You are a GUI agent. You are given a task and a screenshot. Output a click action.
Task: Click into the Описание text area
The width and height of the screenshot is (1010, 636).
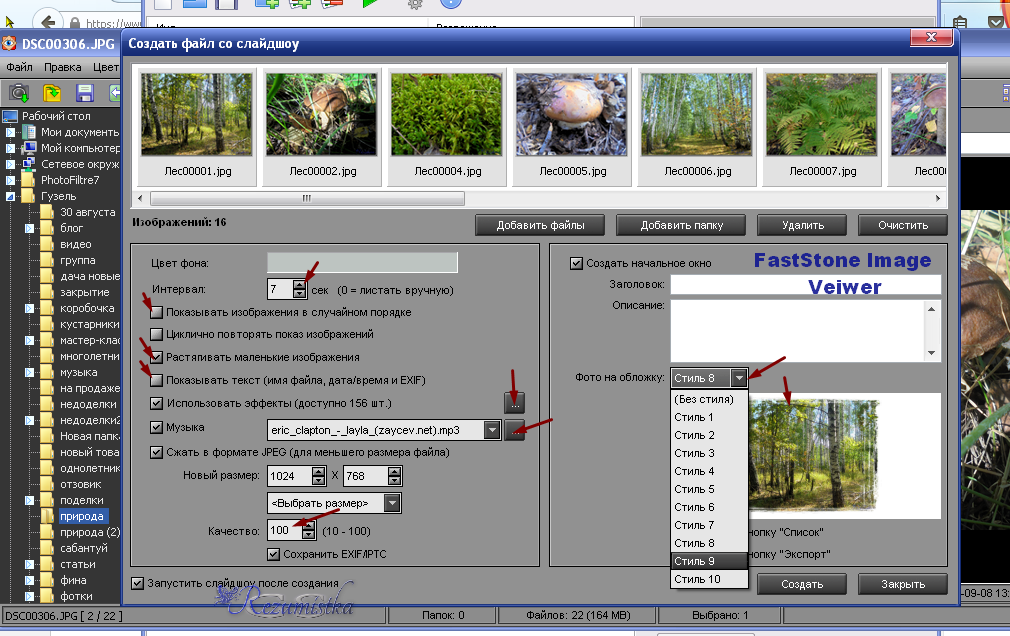coord(798,331)
